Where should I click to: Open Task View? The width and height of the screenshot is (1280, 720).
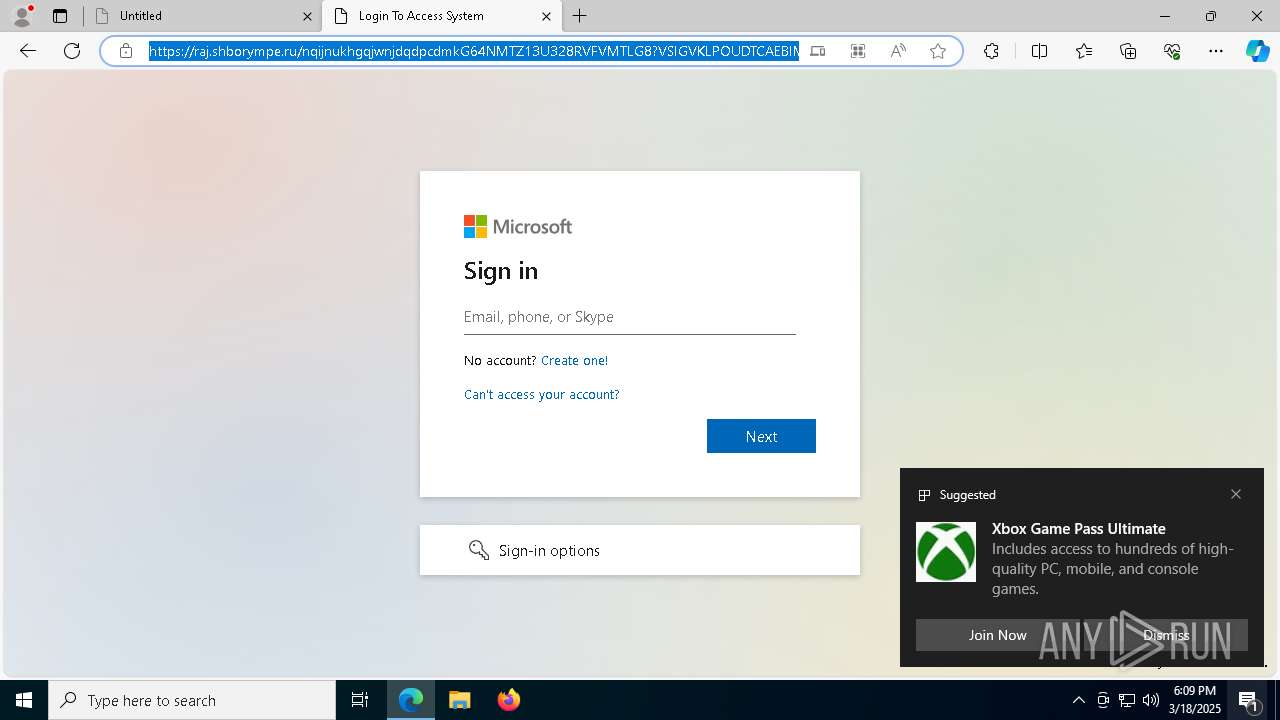360,700
